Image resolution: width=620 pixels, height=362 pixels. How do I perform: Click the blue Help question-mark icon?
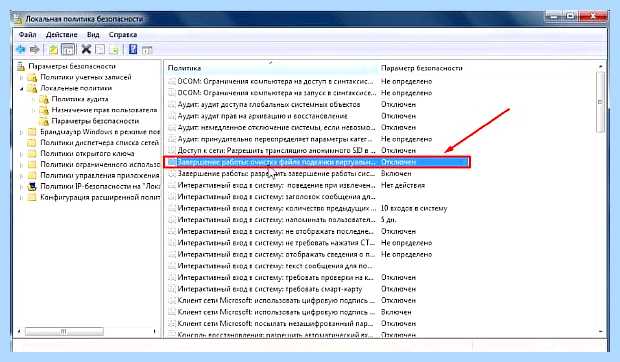click(133, 49)
